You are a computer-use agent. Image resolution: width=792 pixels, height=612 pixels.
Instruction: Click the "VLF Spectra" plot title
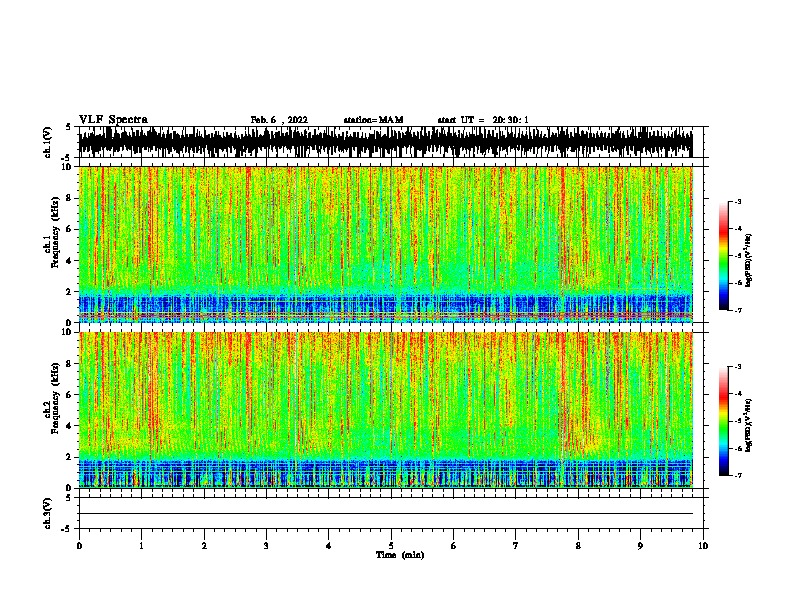click(x=113, y=120)
